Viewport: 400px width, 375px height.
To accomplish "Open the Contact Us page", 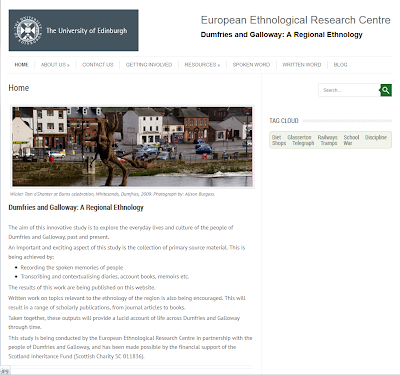I will pyautogui.click(x=98, y=65).
